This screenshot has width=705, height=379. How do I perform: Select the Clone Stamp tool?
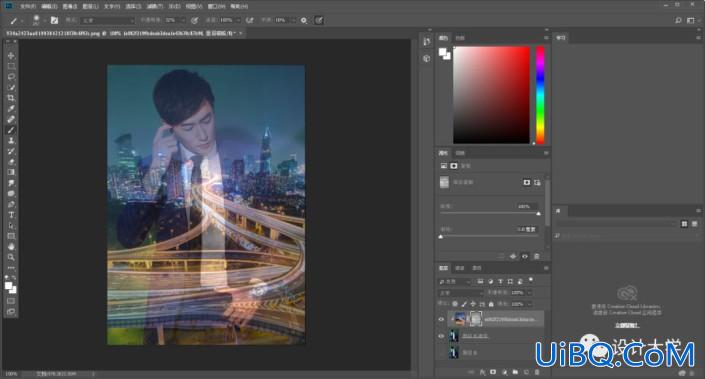pos(11,140)
